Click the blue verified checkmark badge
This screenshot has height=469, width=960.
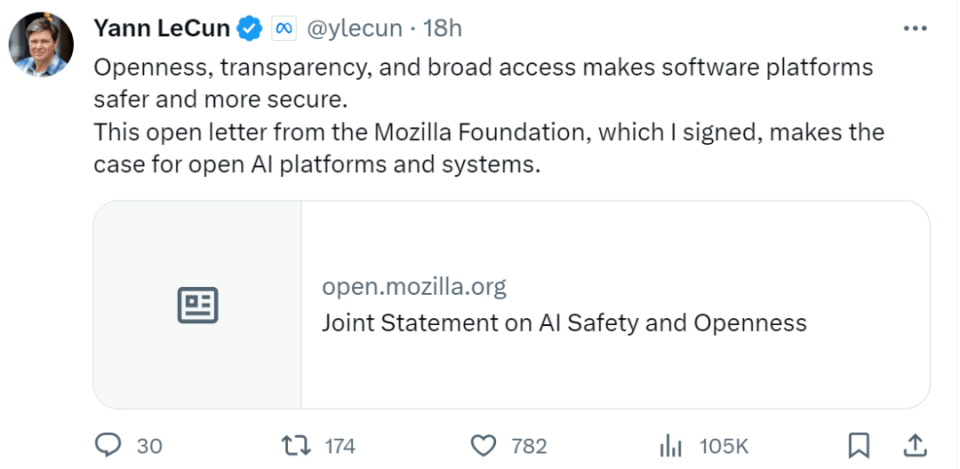[248, 29]
